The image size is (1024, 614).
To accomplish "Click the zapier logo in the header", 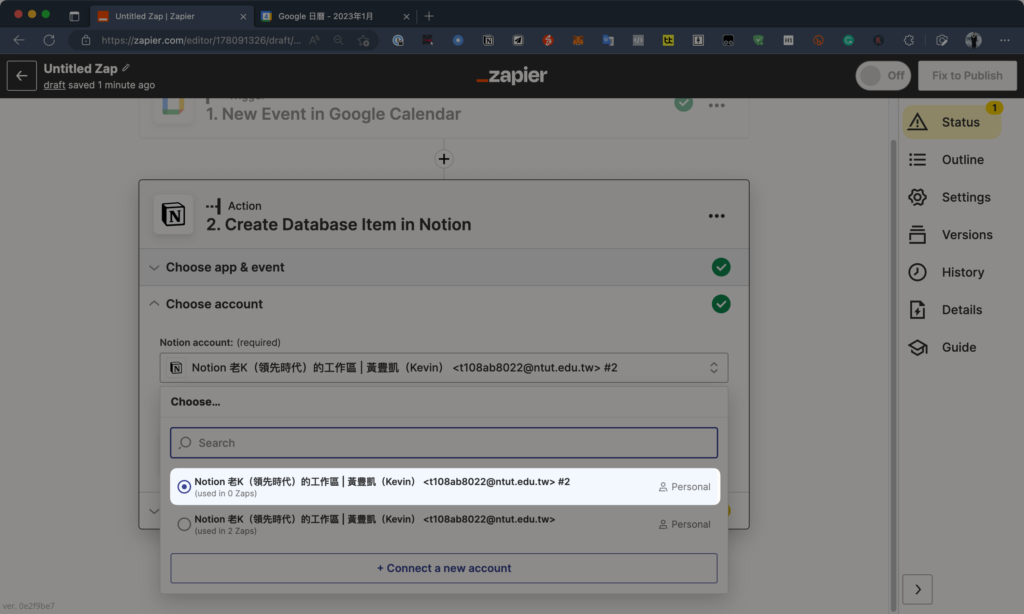I will tap(512, 76).
